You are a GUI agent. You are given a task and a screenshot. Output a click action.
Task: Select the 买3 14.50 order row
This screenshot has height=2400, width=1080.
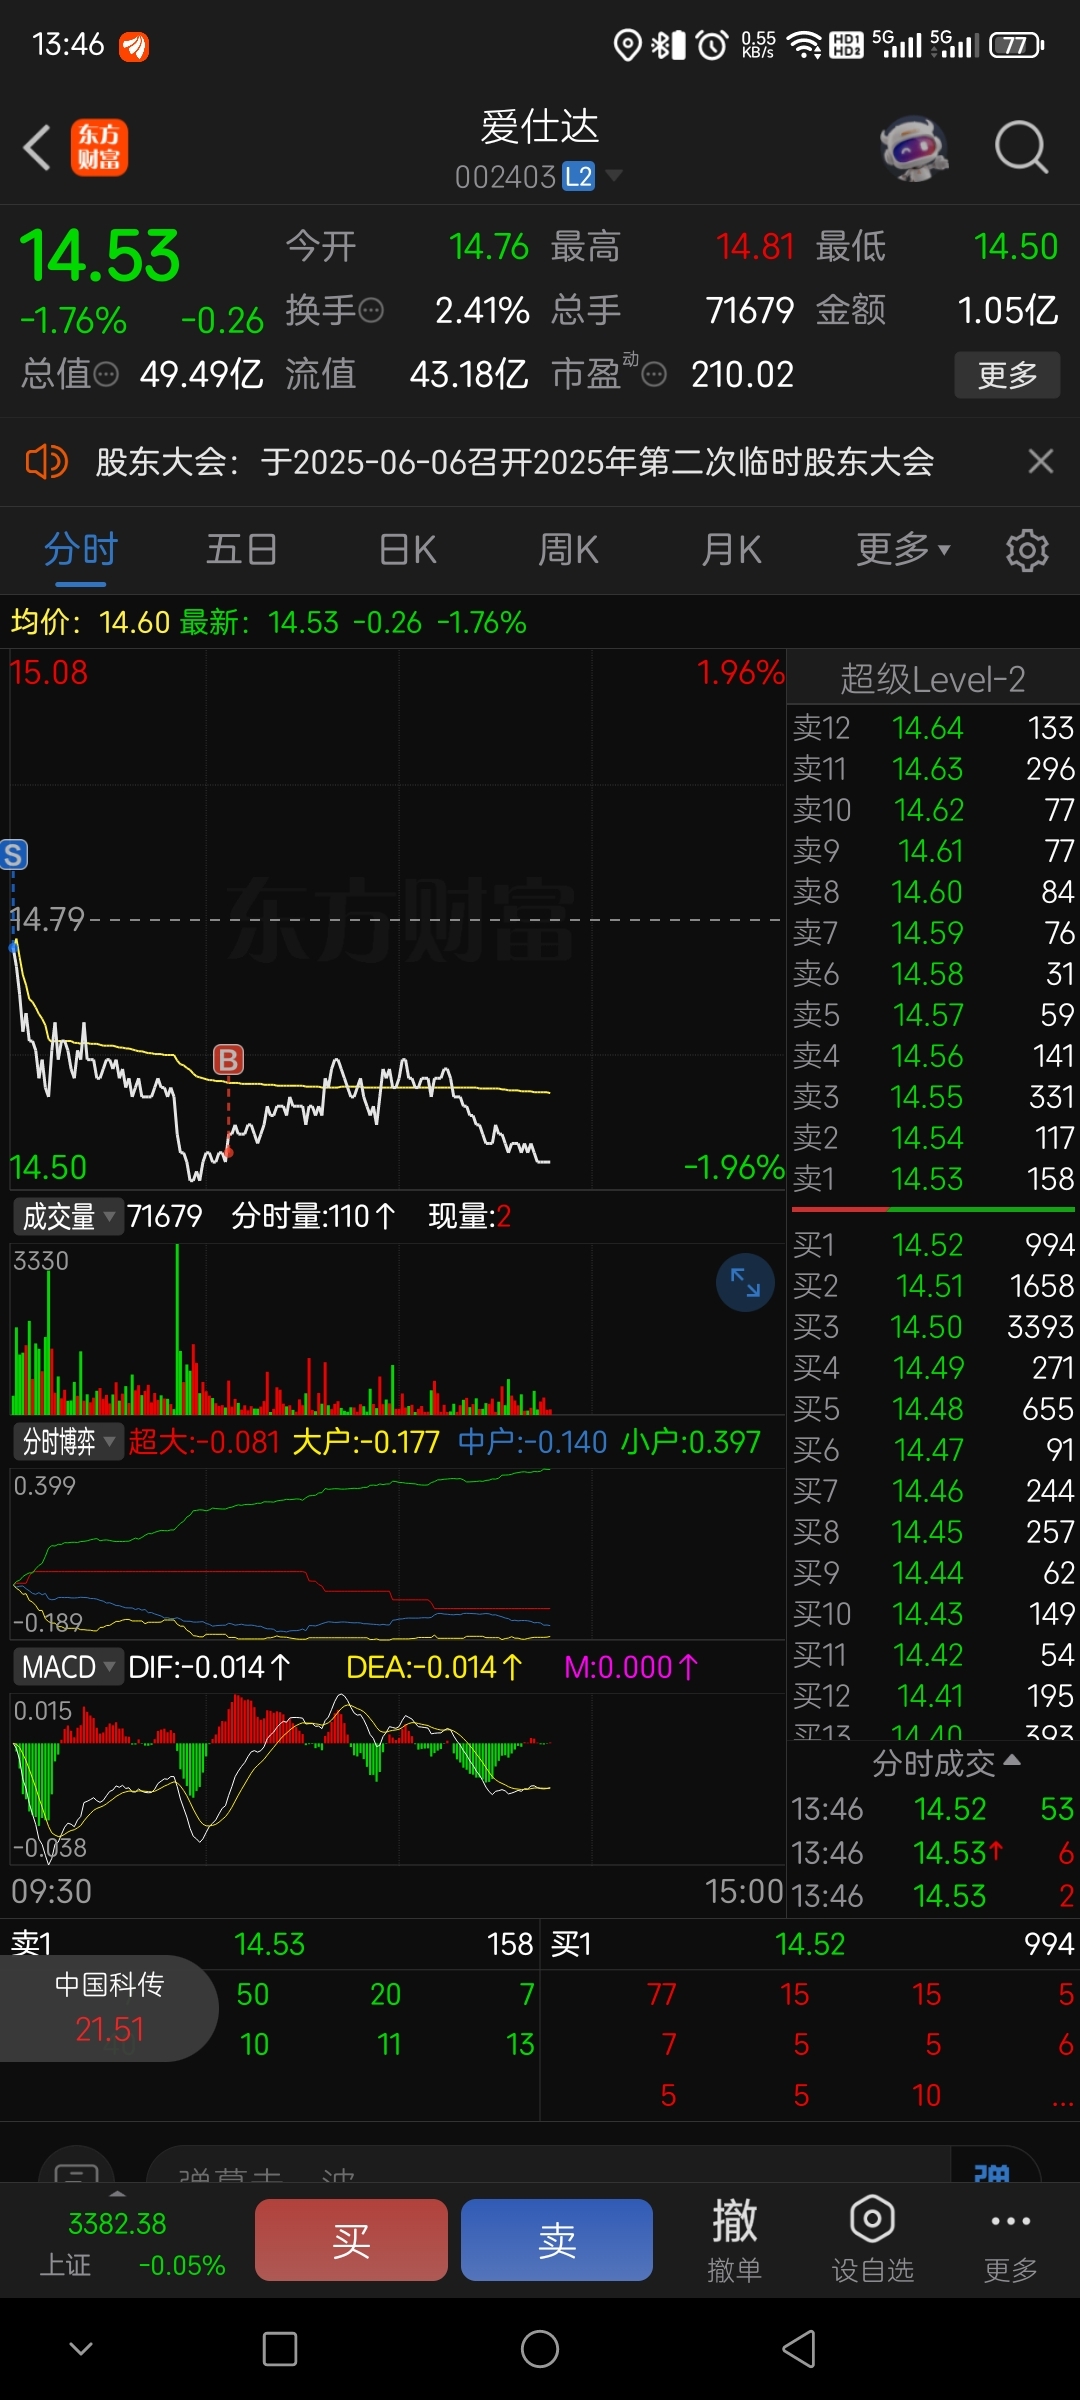click(x=933, y=1327)
